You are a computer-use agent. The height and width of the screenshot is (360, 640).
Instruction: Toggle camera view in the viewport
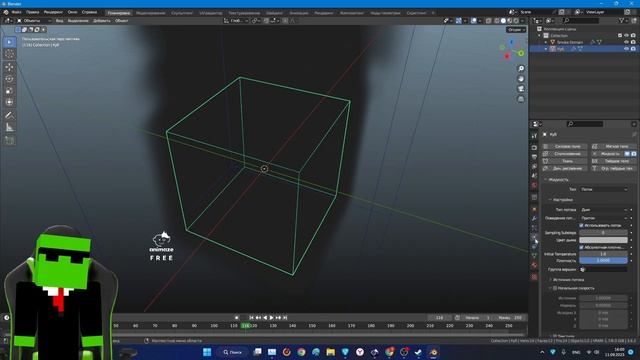(521, 89)
